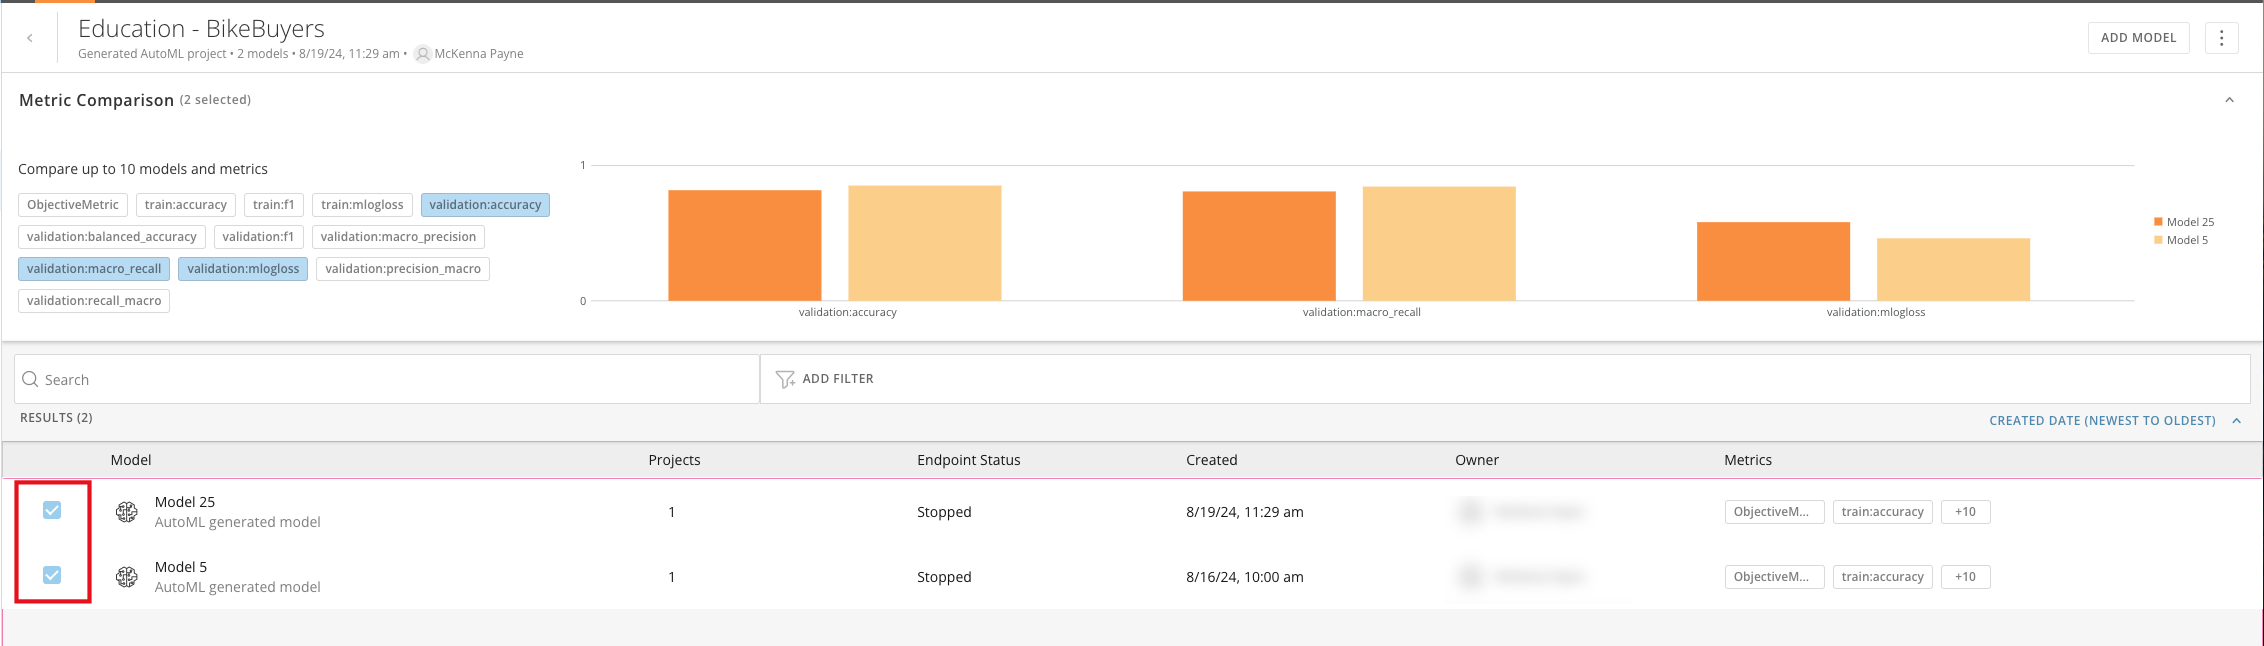Uncheck the Model 25 checkbox
The image size is (2264, 646).
52,510
